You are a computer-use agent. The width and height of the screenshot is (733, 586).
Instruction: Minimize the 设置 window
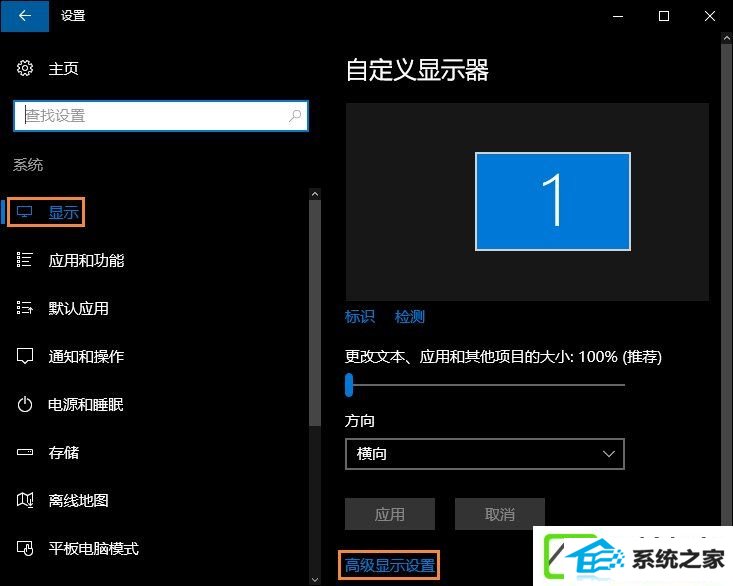coord(618,16)
